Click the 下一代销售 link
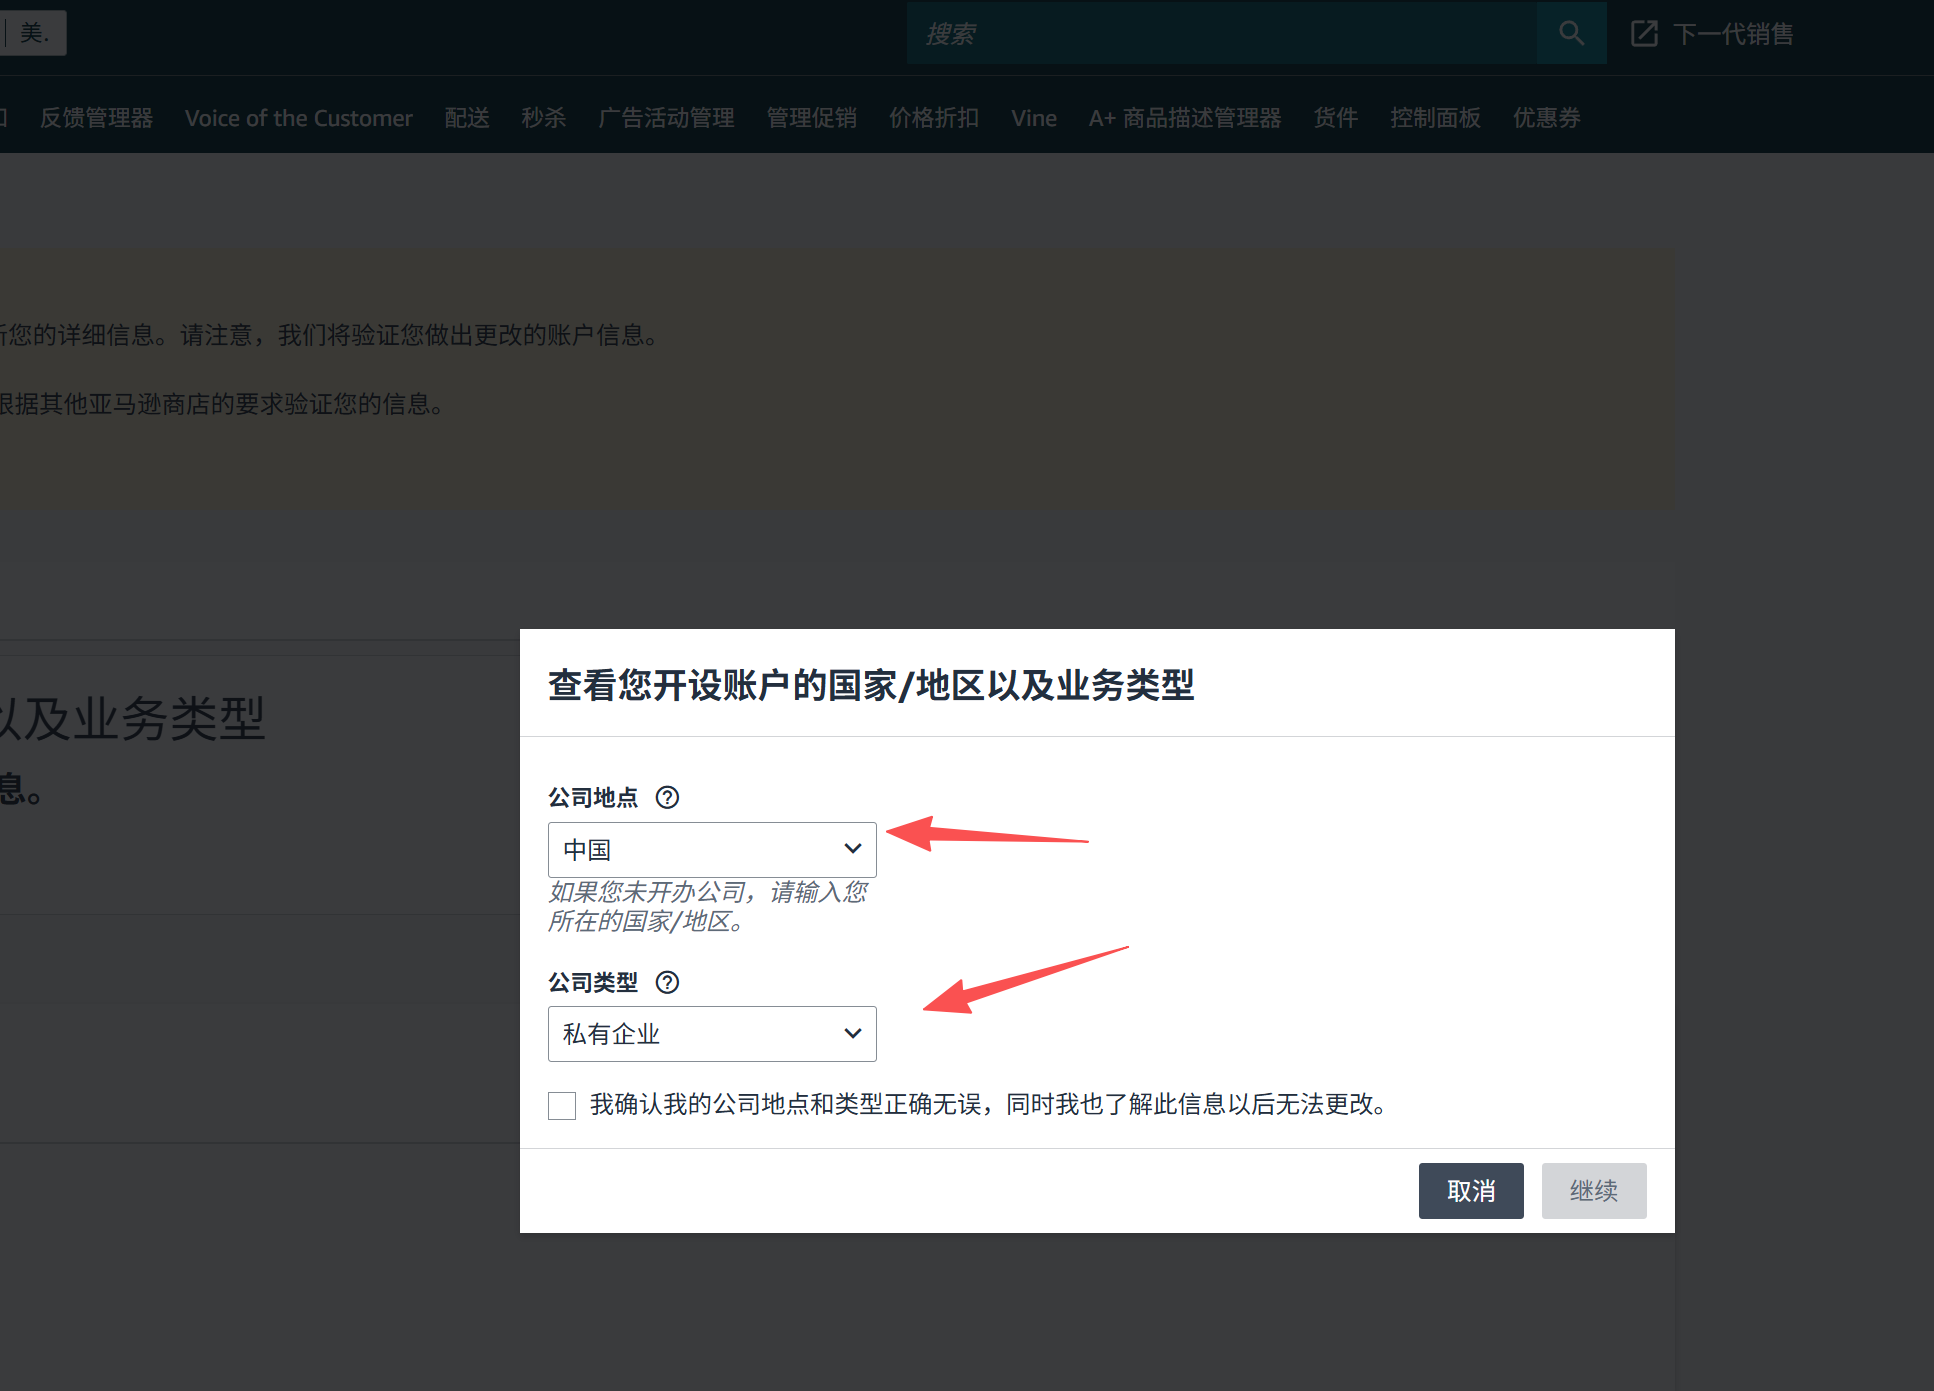Screen dimensions: 1934x1391 tap(1733, 34)
